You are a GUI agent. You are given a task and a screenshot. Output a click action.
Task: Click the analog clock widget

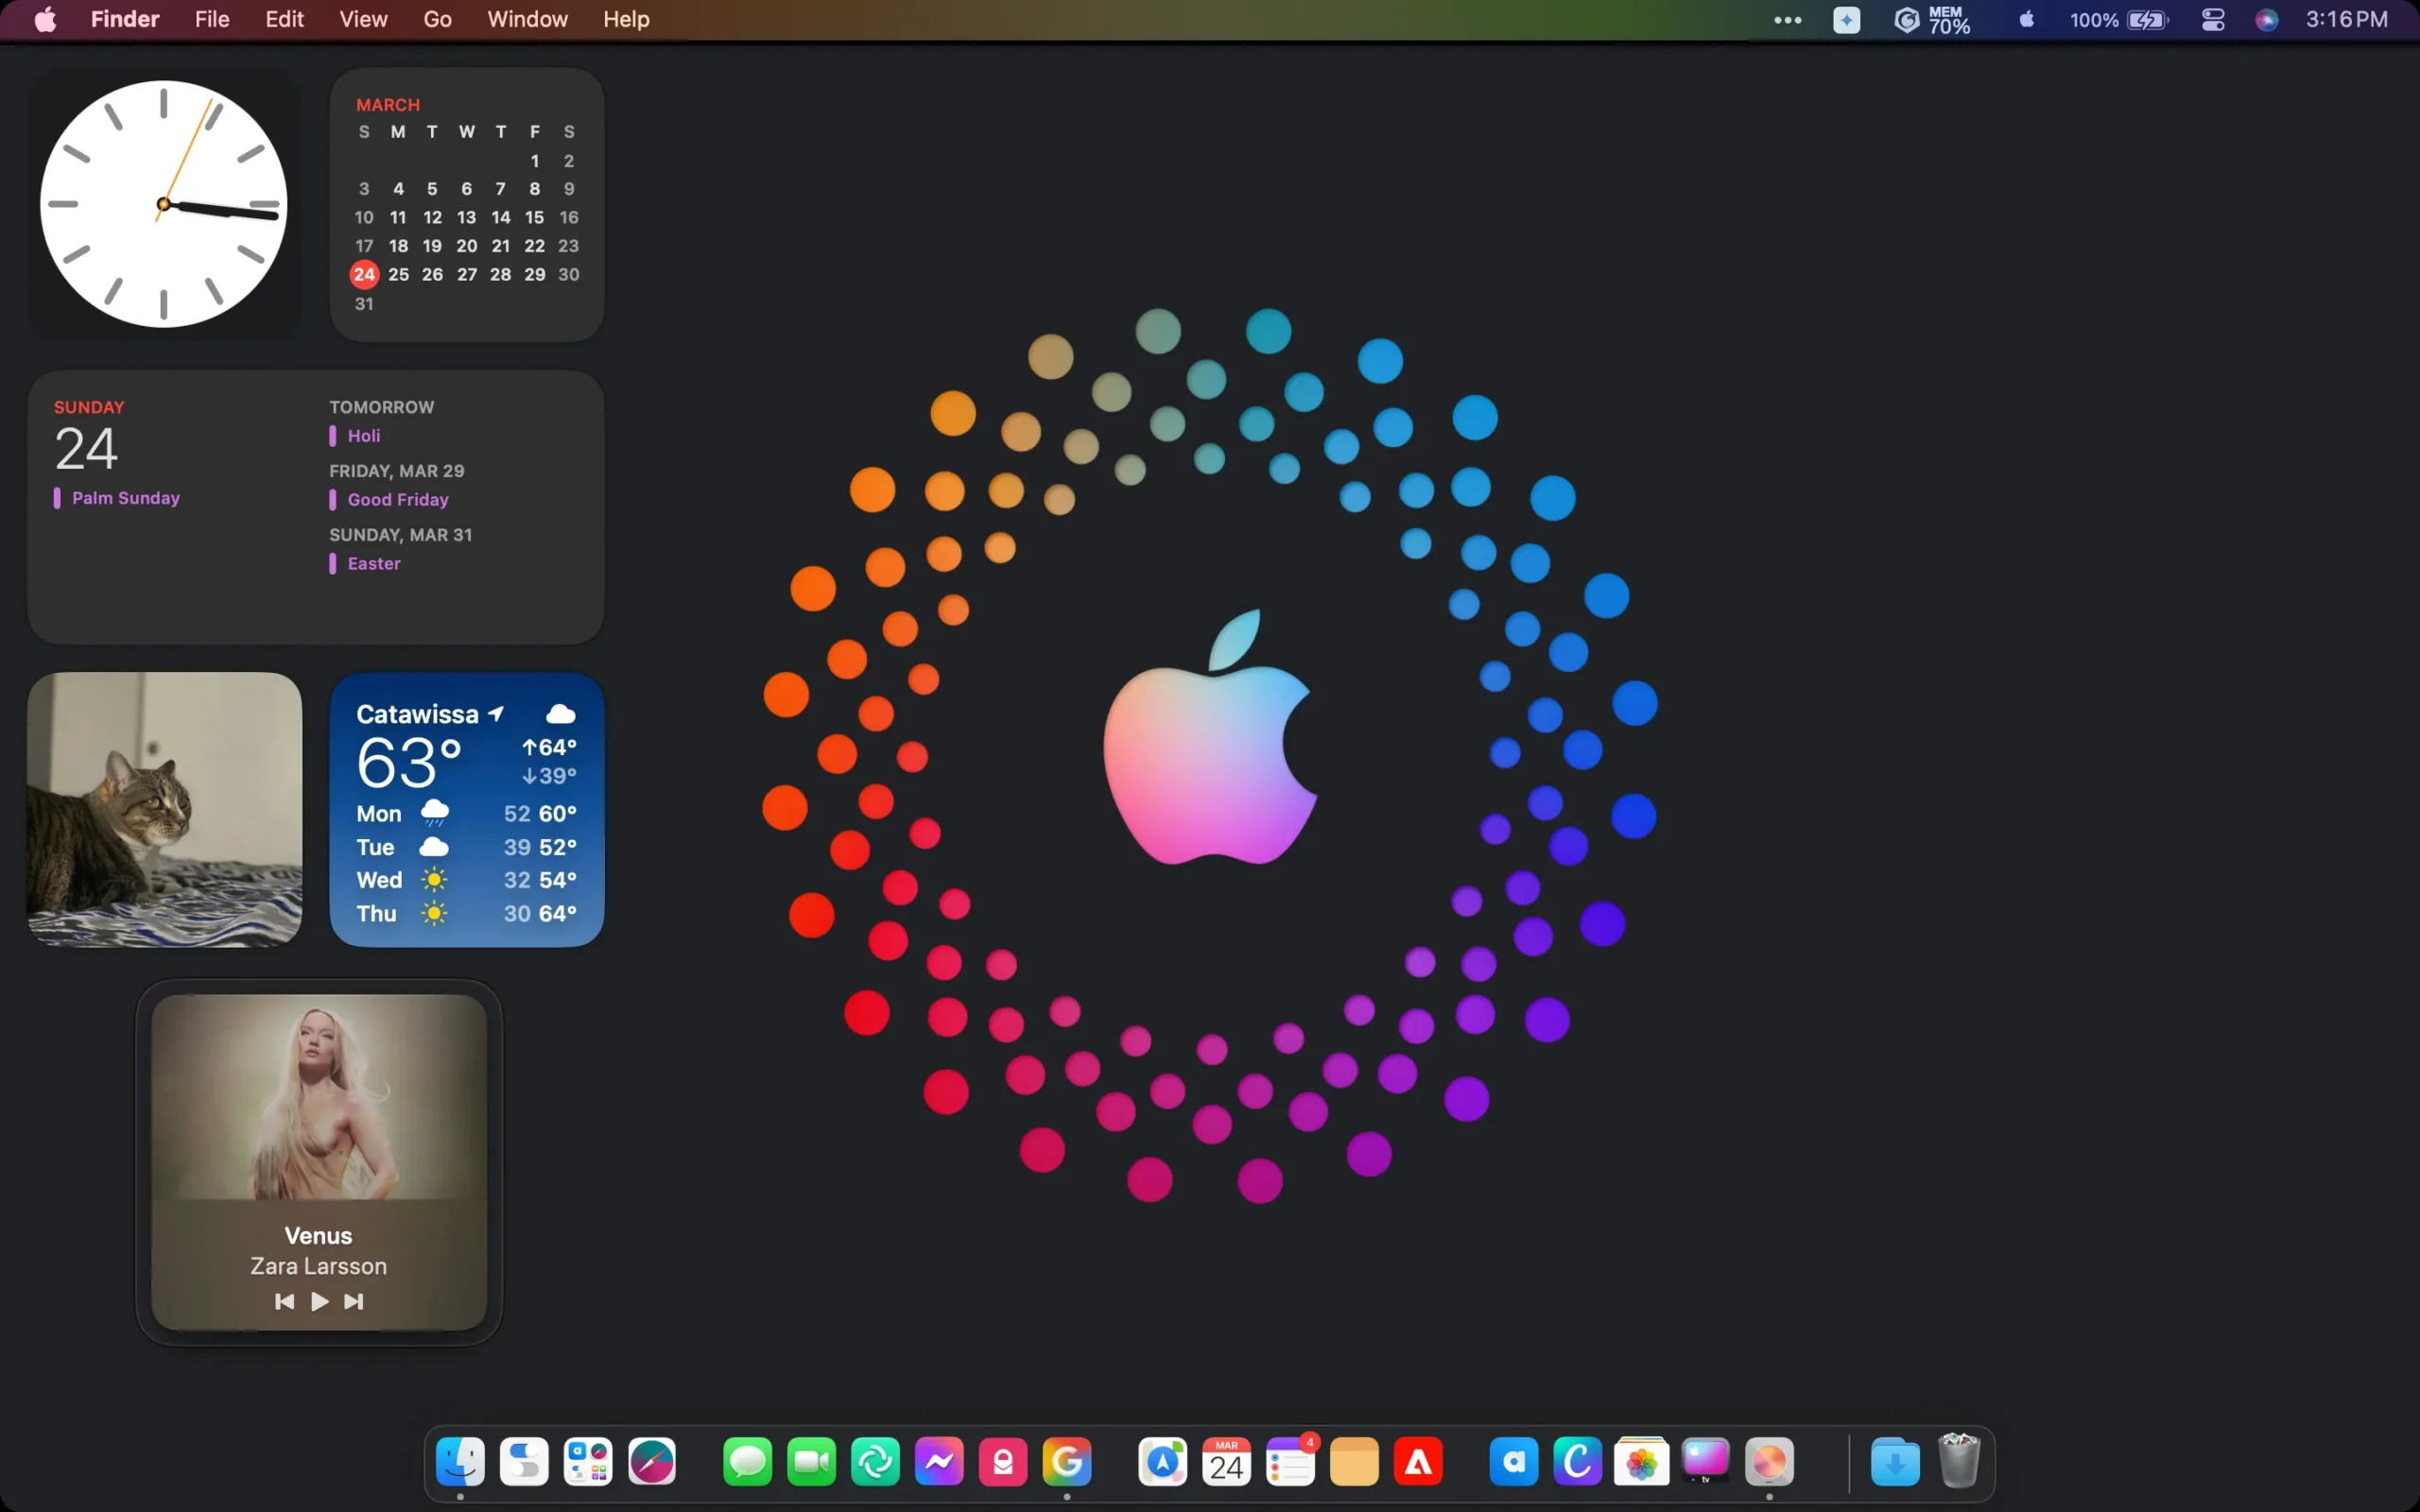(164, 204)
